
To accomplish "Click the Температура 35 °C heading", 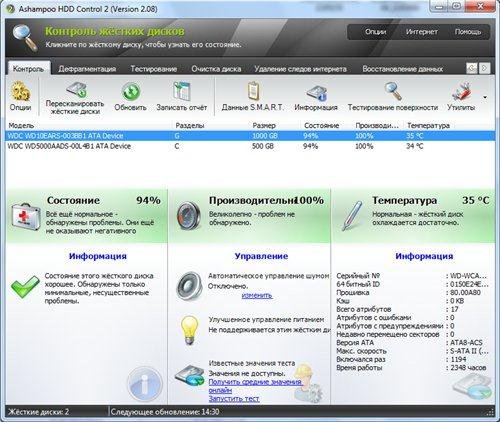I will pyautogui.click(x=431, y=200).
